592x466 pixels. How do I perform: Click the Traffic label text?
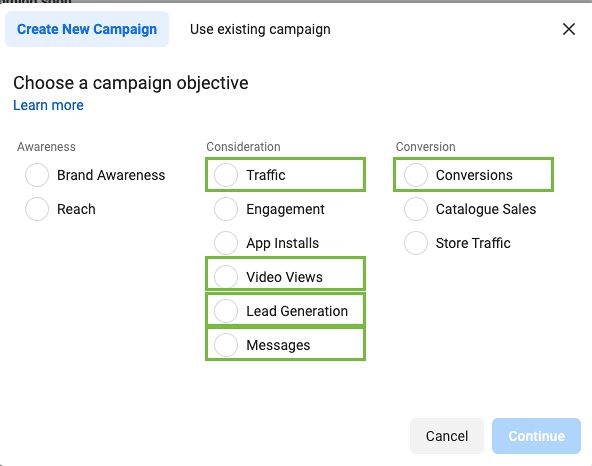(266, 175)
